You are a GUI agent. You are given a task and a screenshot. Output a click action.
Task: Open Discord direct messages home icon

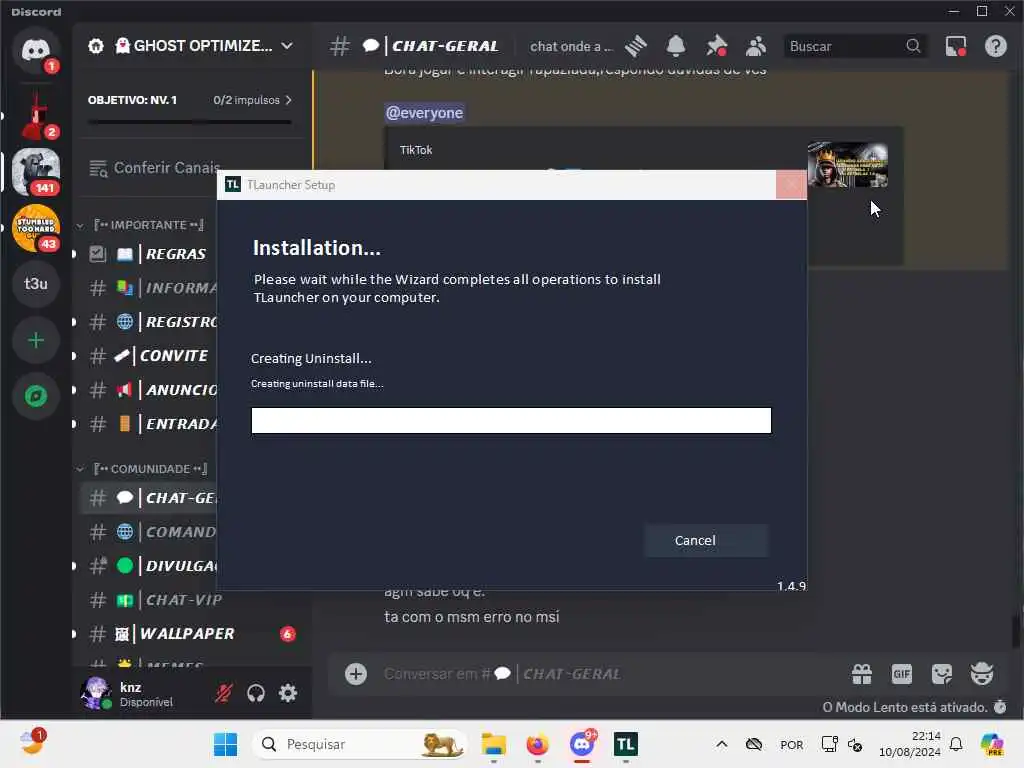coord(36,51)
